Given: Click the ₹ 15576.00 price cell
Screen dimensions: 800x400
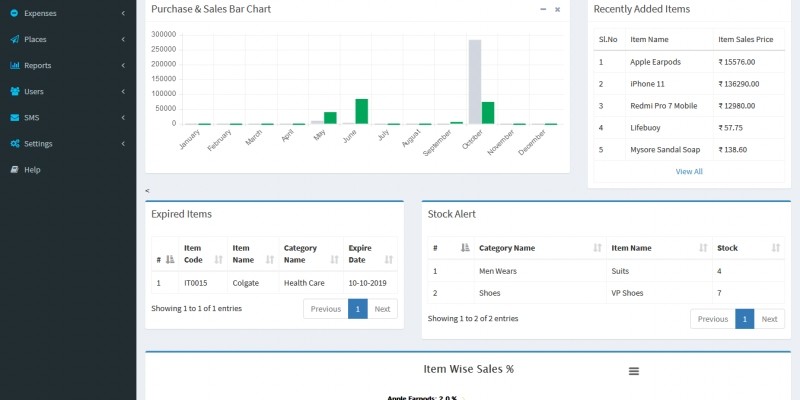Looking at the screenshot, I should pyautogui.click(x=748, y=62).
